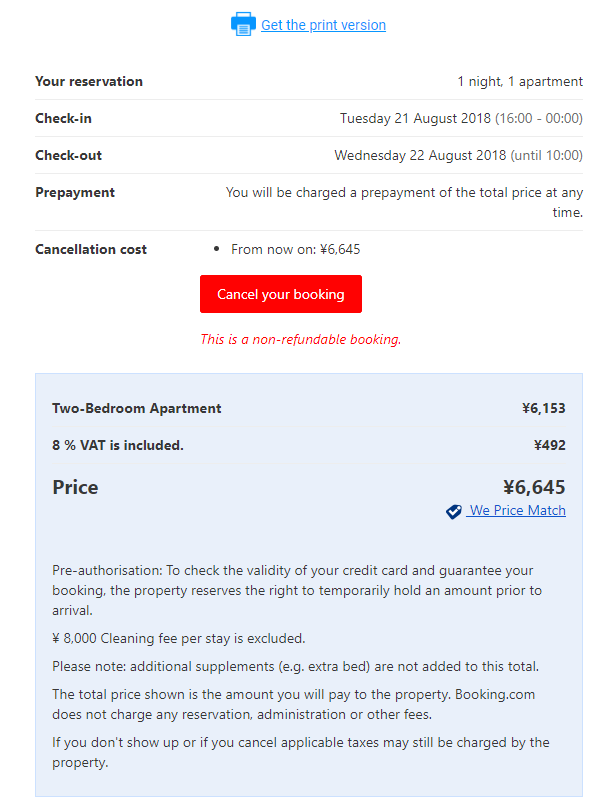The height and width of the screenshot is (807, 615).
Task: Click the '8 % VAT is included' line
Action: (x=118, y=445)
